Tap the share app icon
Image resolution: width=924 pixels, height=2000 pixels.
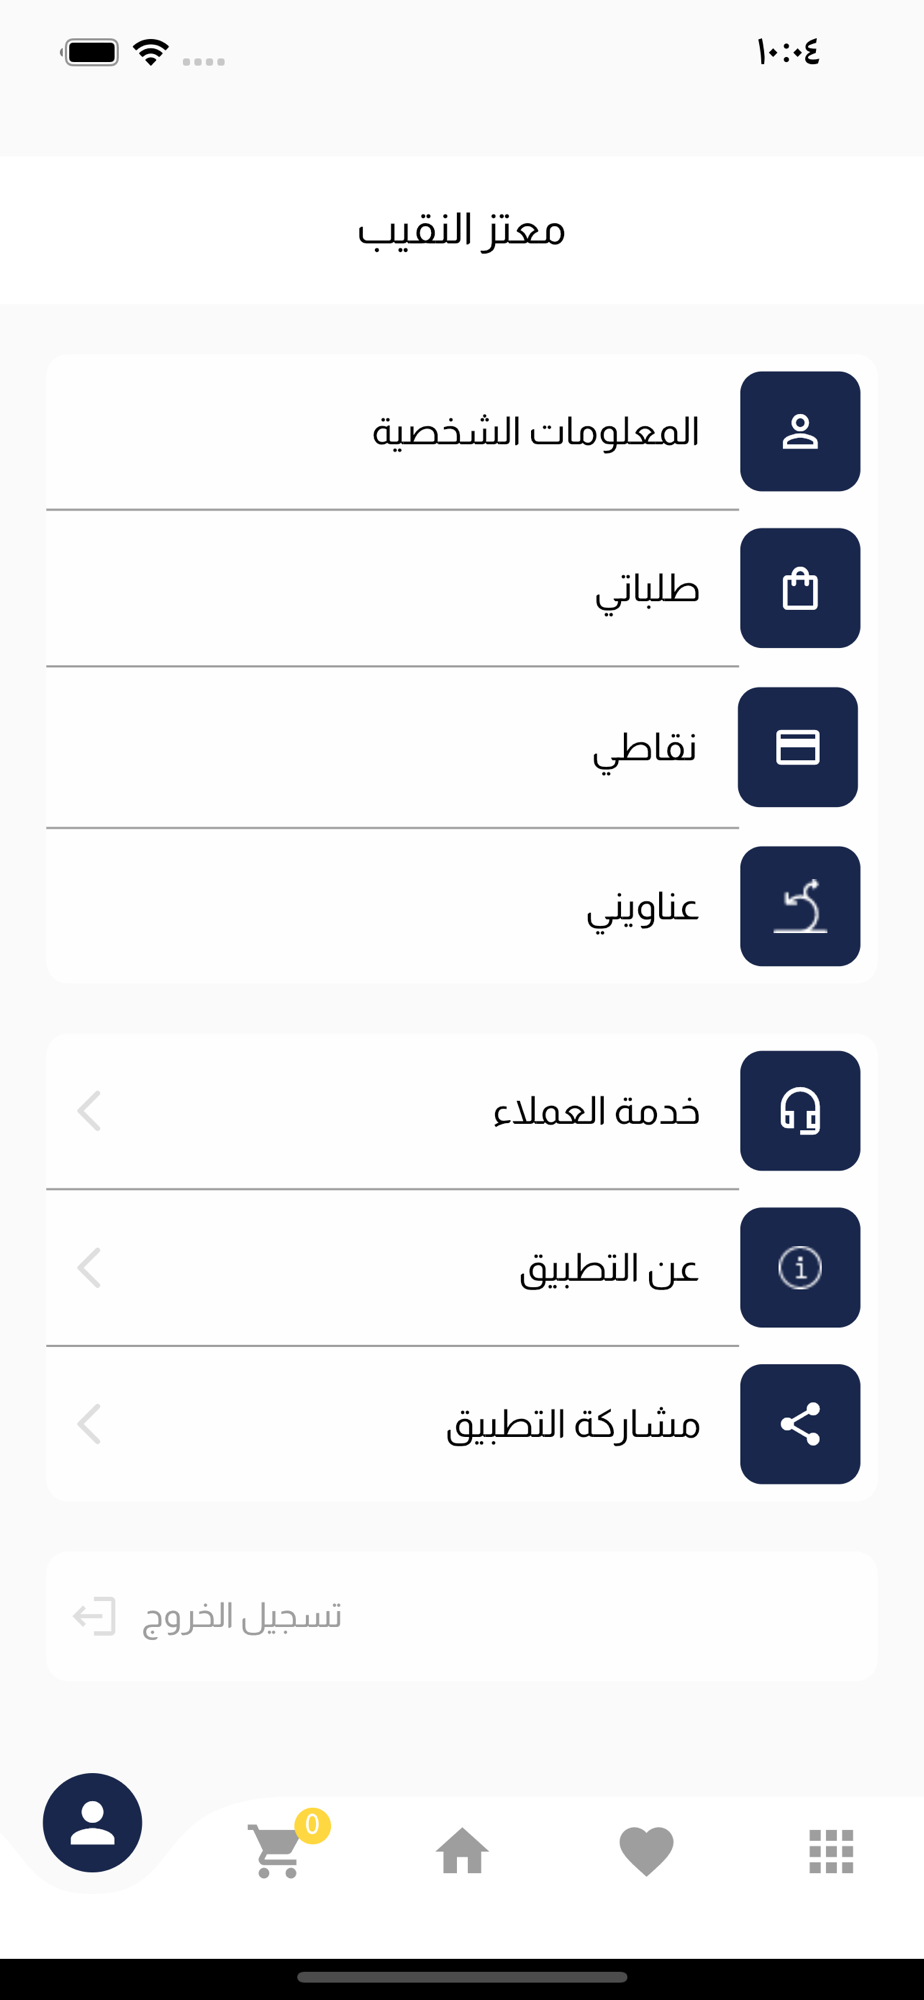pos(800,1424)
